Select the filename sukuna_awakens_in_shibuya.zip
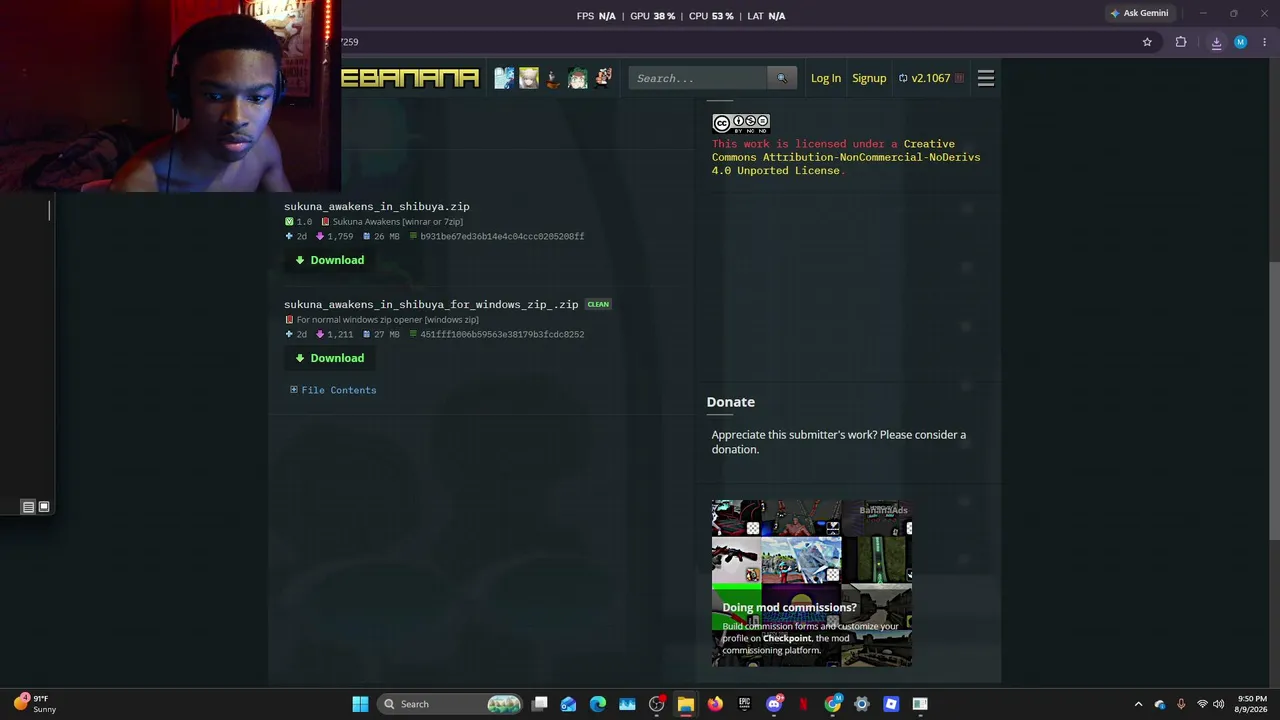The width and height of the screenshot is (1280, 720). pos(377,207)
